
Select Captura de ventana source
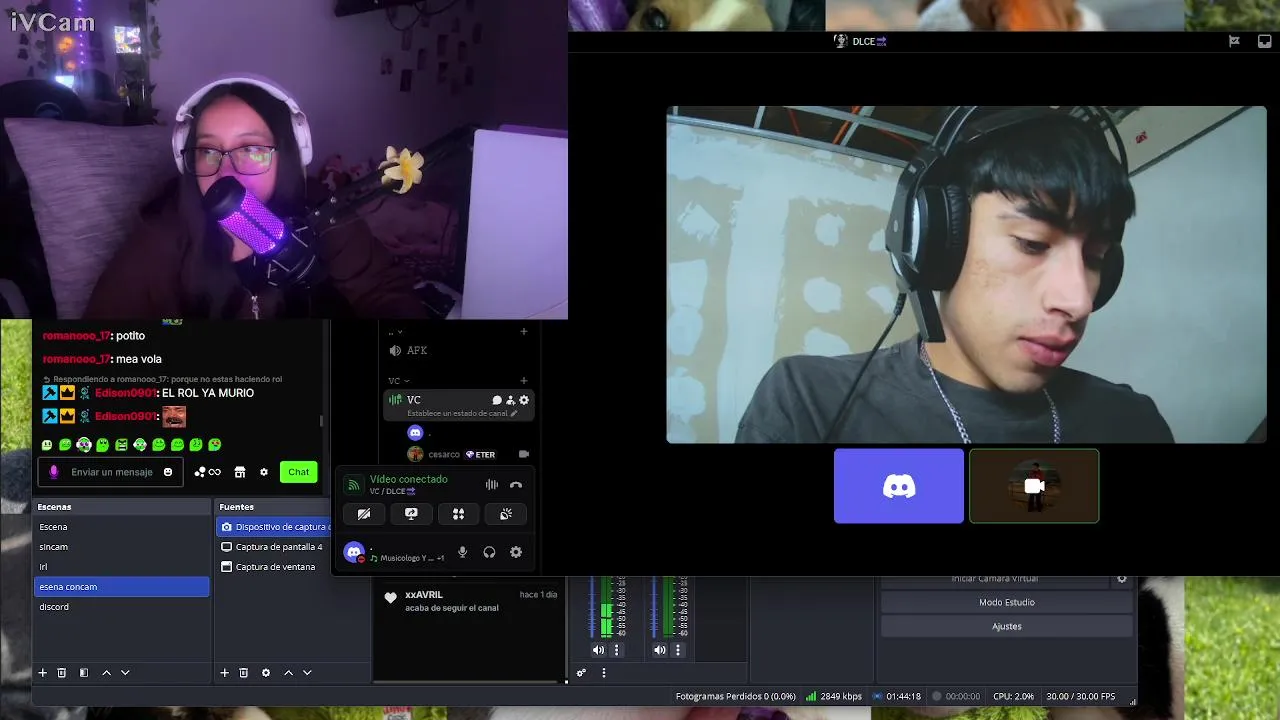[x=273, y=567]
